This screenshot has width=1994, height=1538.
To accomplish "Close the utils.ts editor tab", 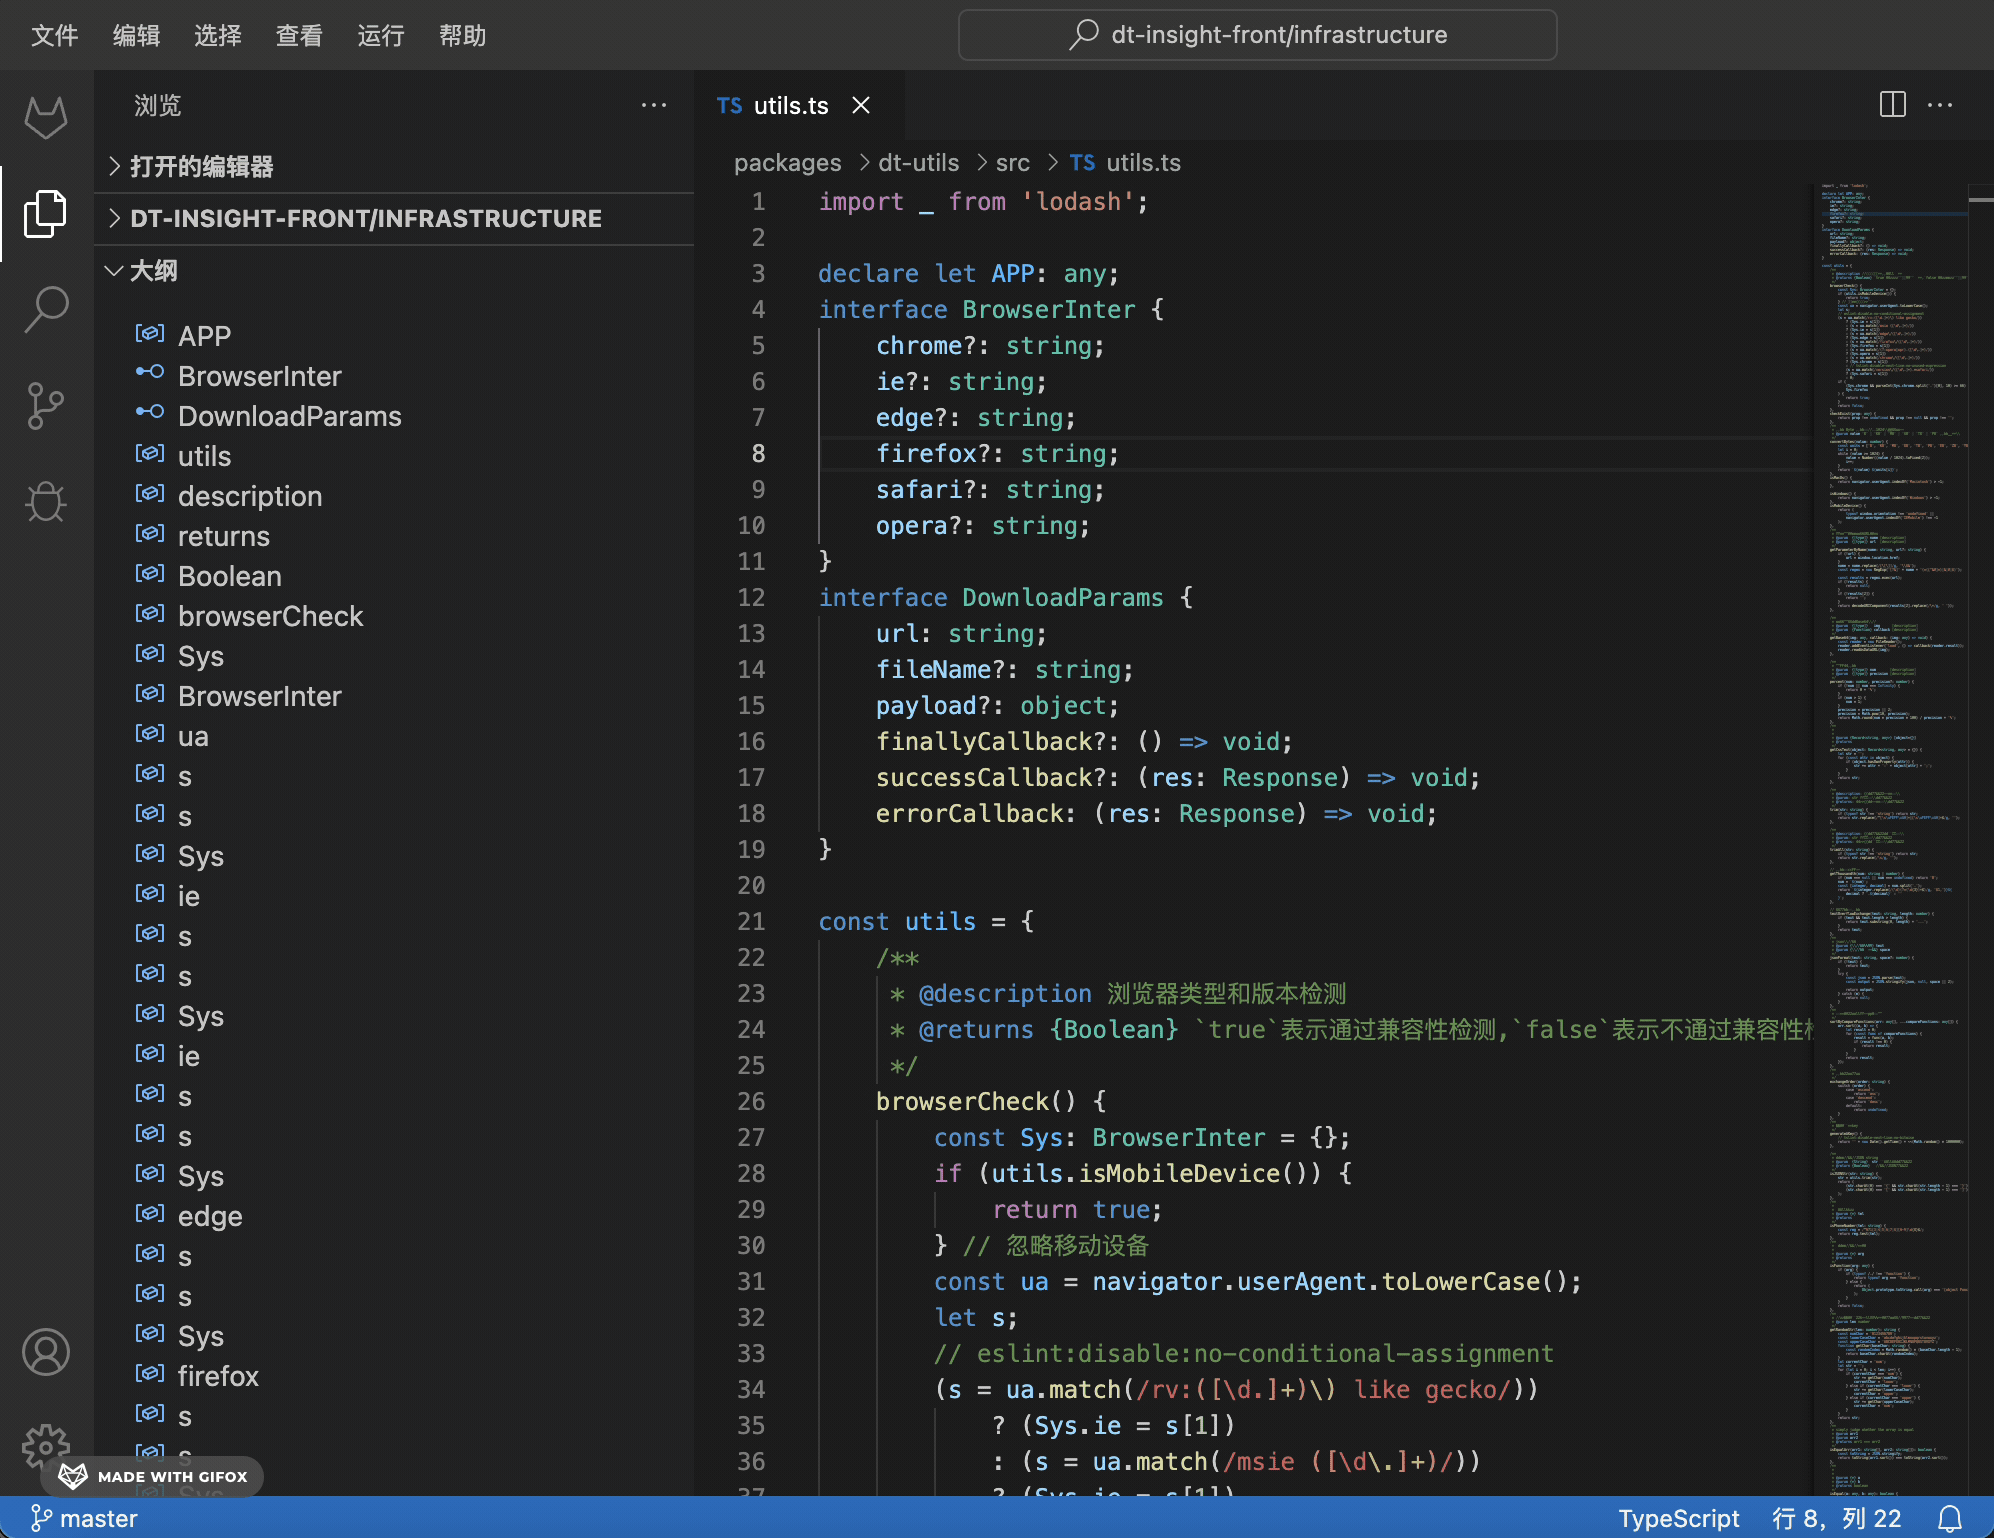I will coord(861,105).
